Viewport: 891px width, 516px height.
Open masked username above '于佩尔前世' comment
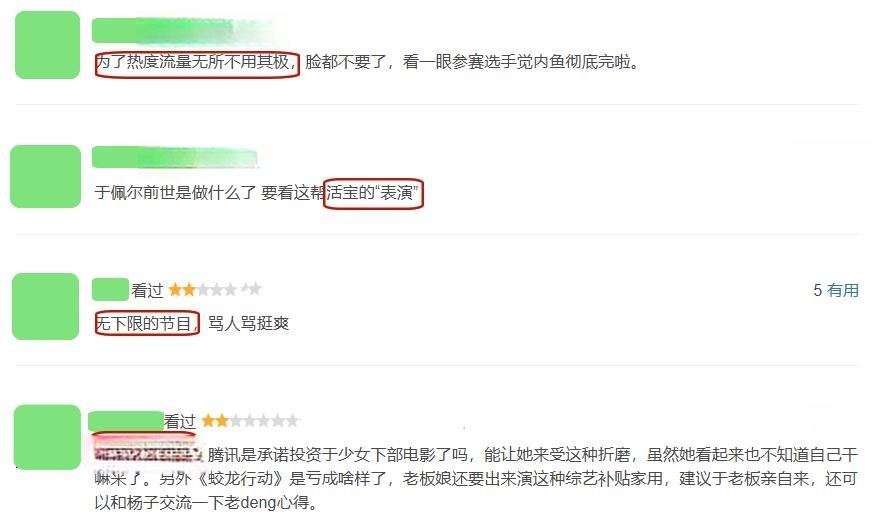coord(175,157)
